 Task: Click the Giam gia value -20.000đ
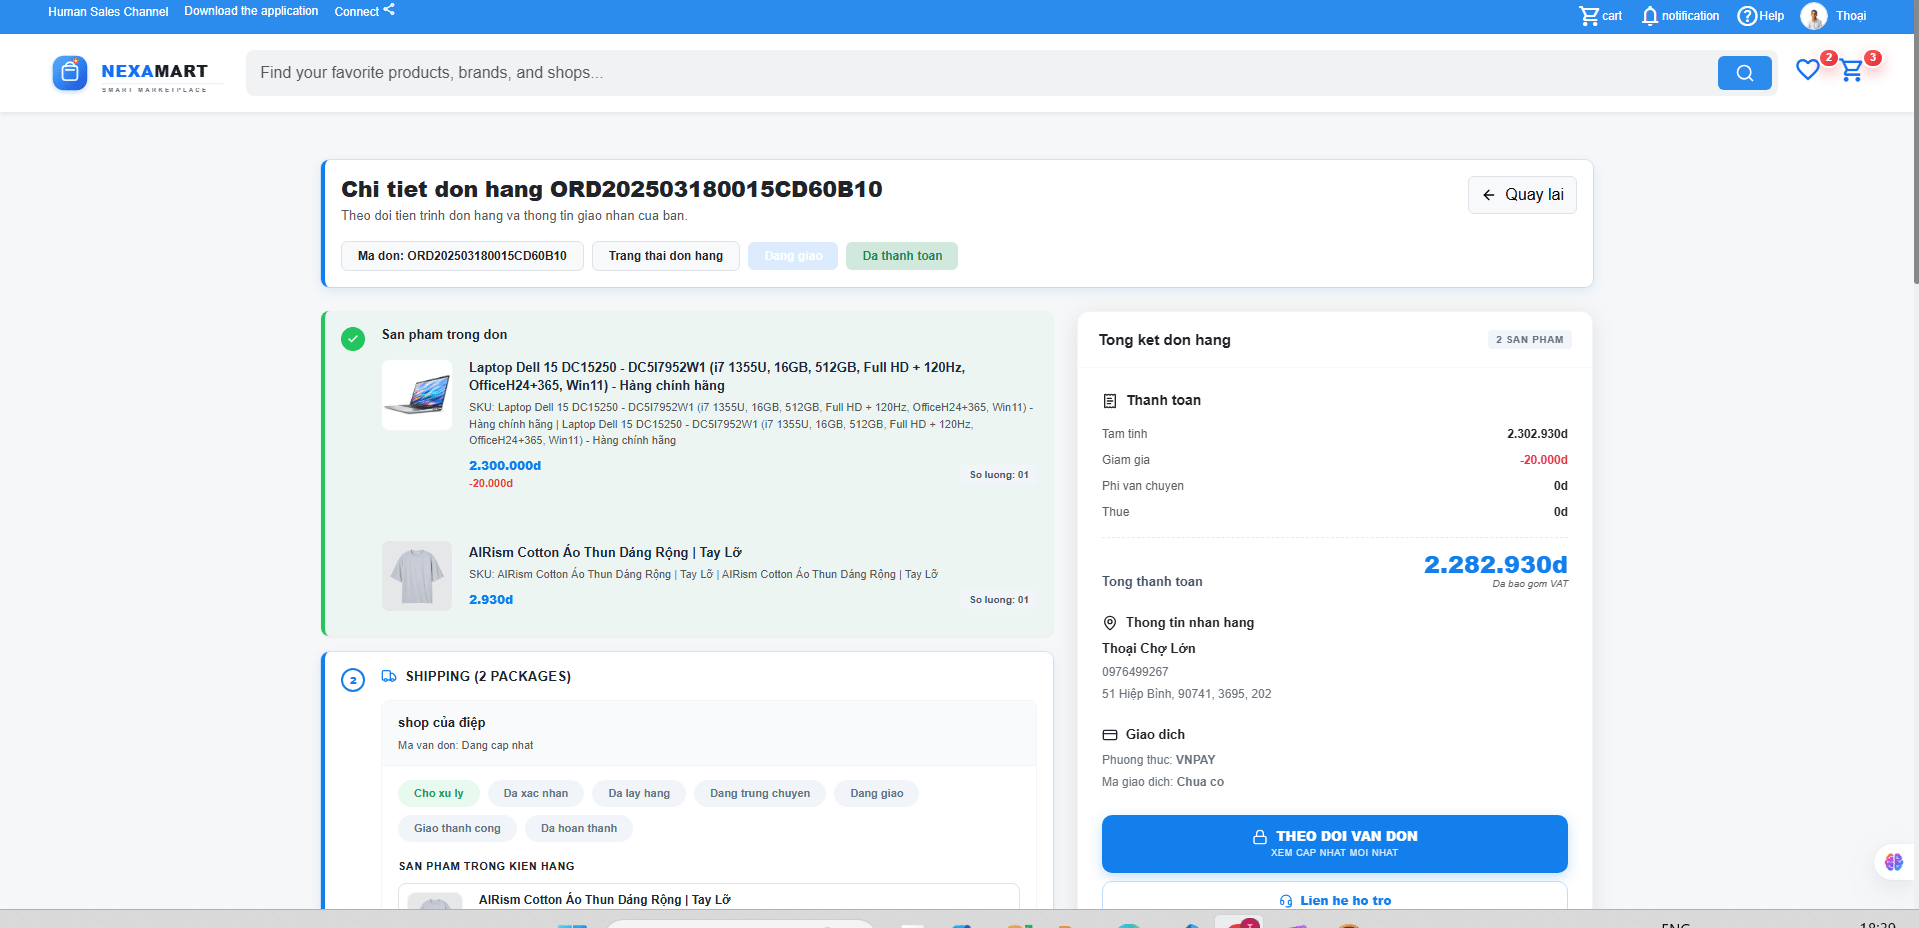pyautogui.click(x=1544, y=460)
